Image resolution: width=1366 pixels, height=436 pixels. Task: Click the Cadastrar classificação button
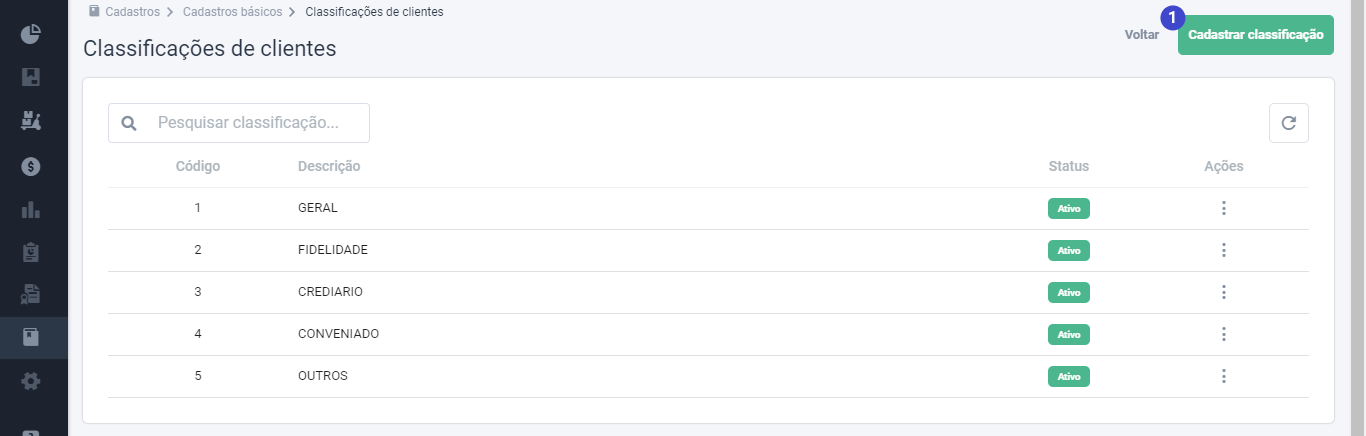pos(1256,35)
